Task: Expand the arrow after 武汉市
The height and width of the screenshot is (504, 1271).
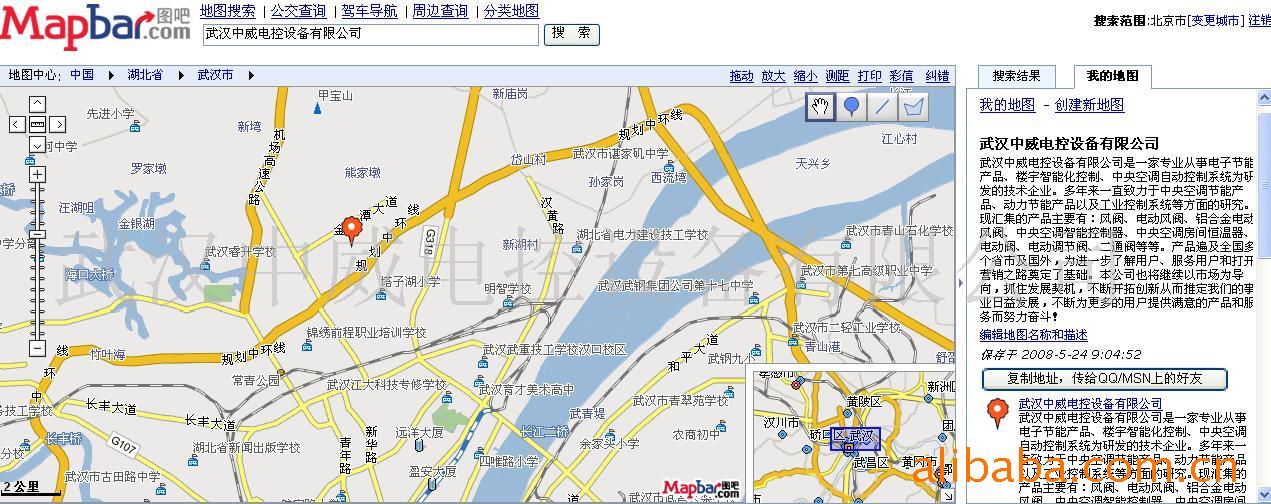Action: pyautogui.click(x=251, y=75)
